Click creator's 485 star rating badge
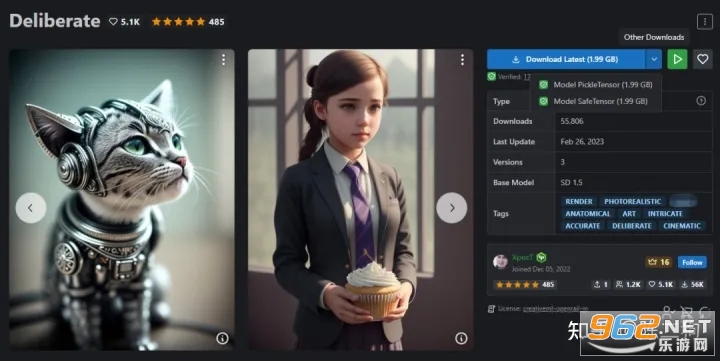 (x=524, y=284)
